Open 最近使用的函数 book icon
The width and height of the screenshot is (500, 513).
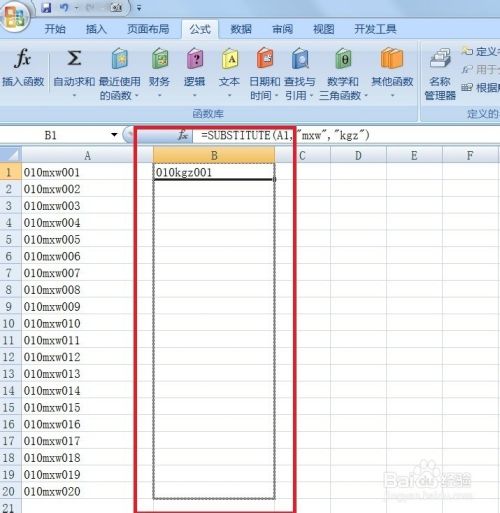[x=120, y=58]
